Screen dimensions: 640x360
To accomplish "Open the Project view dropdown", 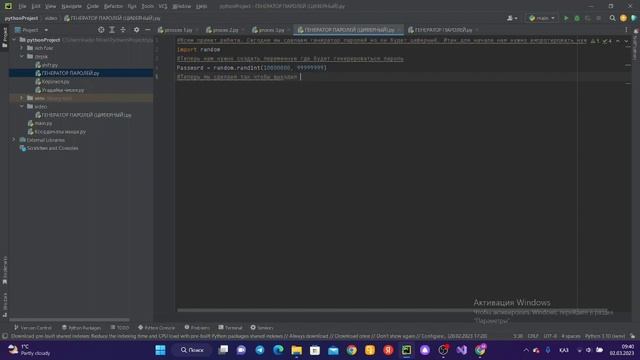I will pos(31,30).
